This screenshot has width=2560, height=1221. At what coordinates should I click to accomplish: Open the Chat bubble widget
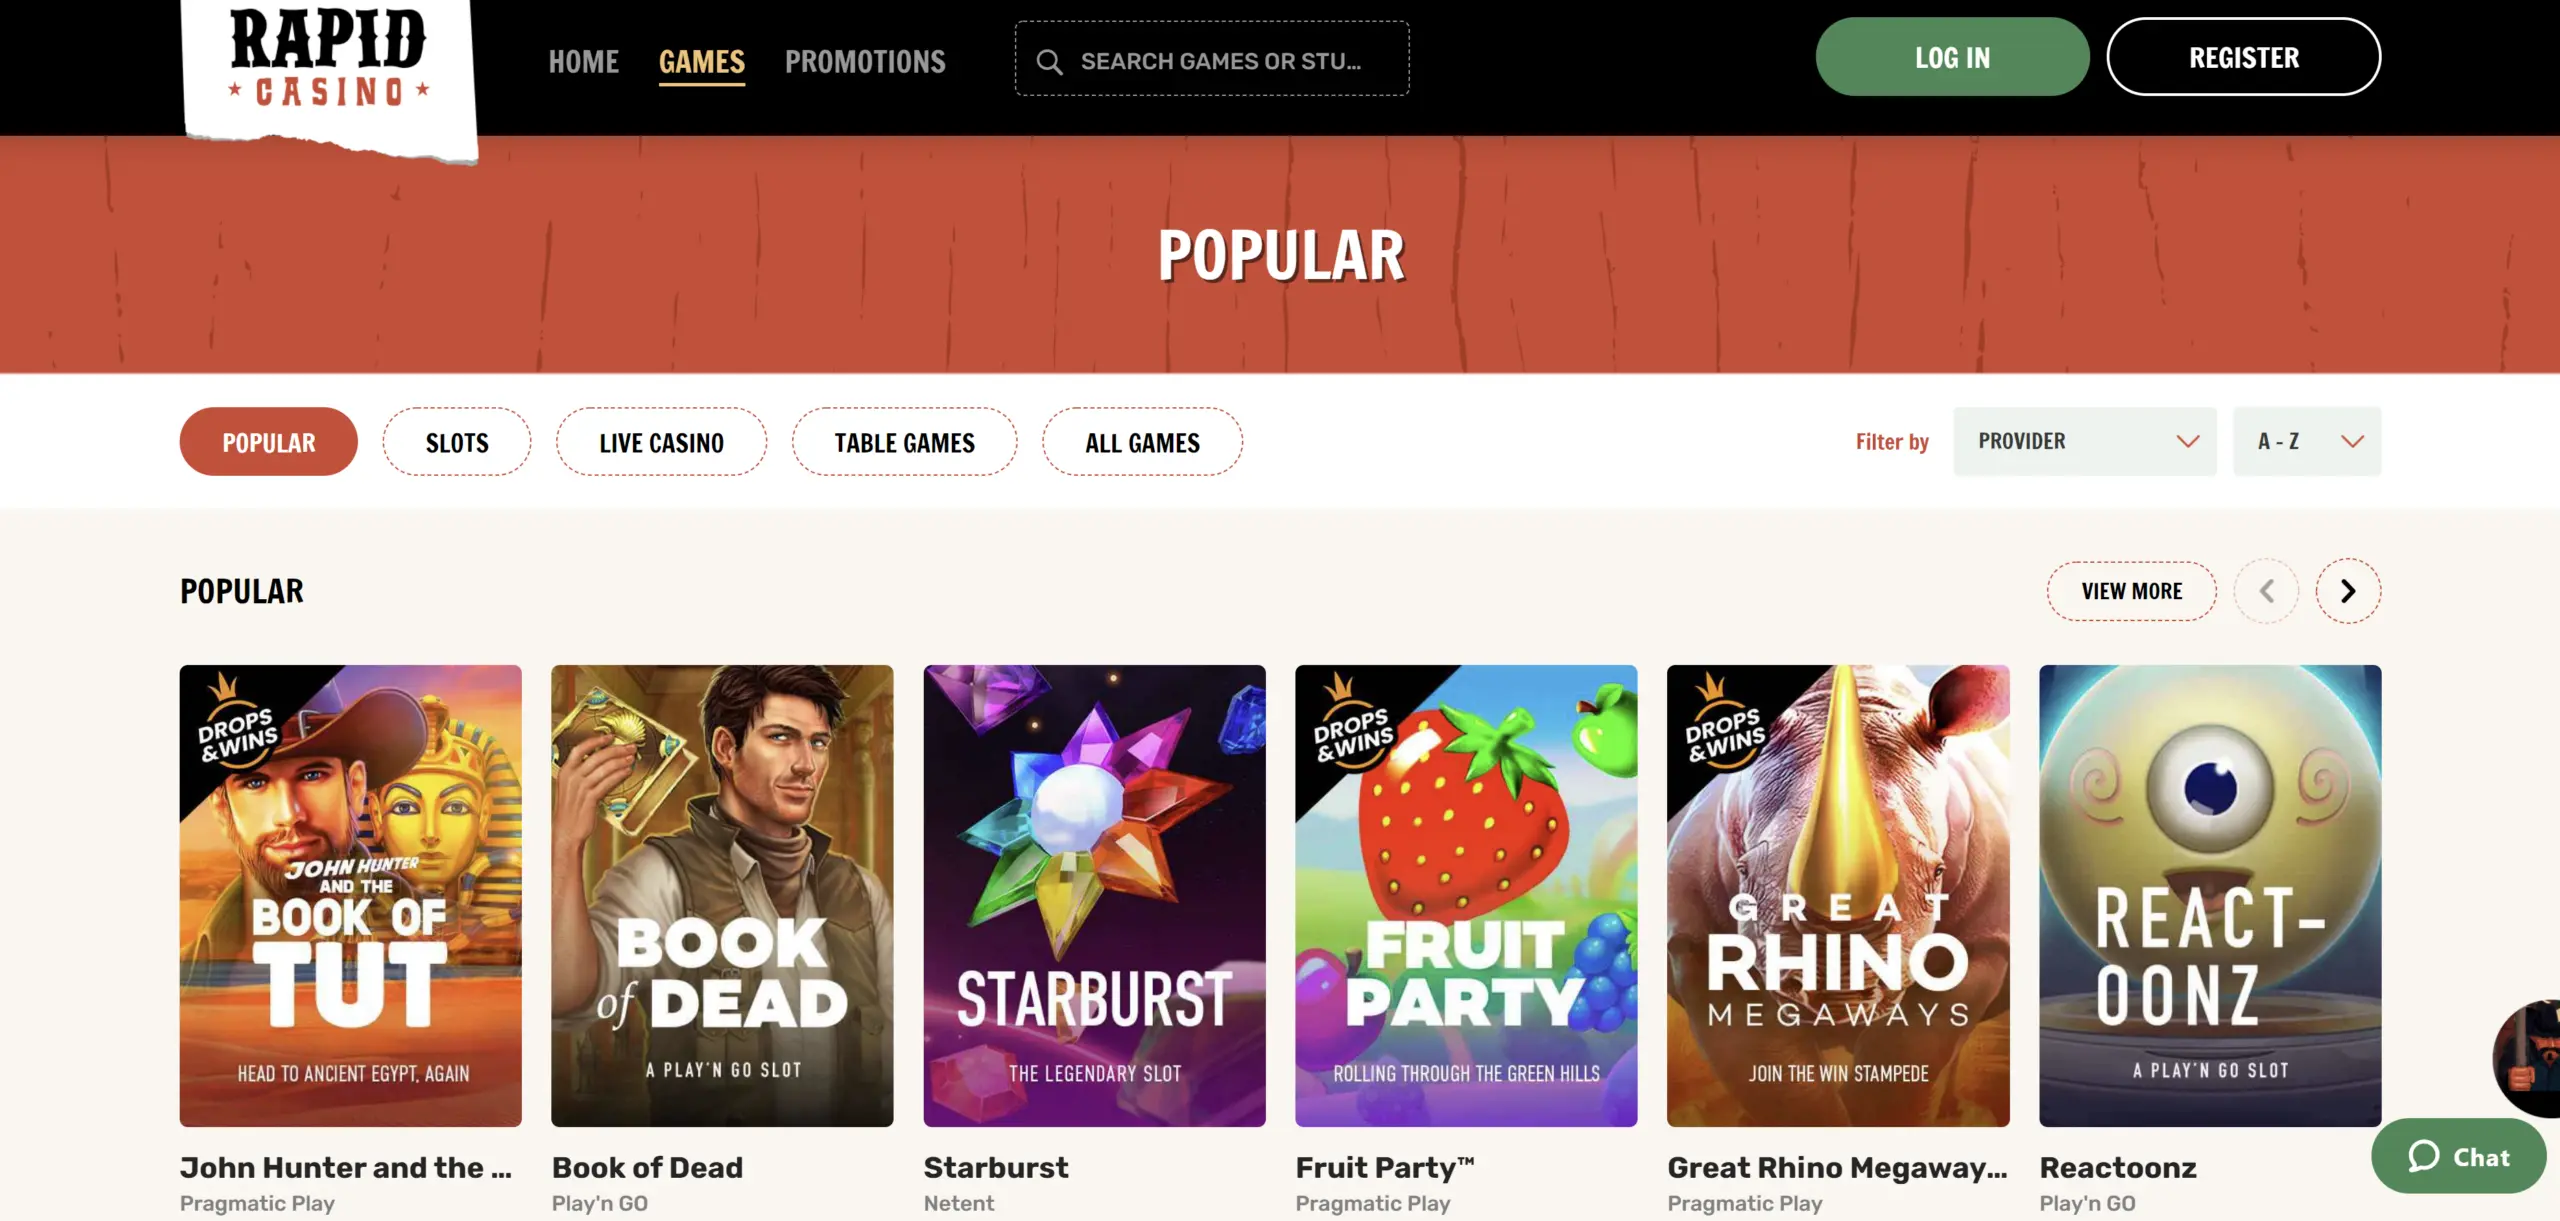pos(2458,1156)
